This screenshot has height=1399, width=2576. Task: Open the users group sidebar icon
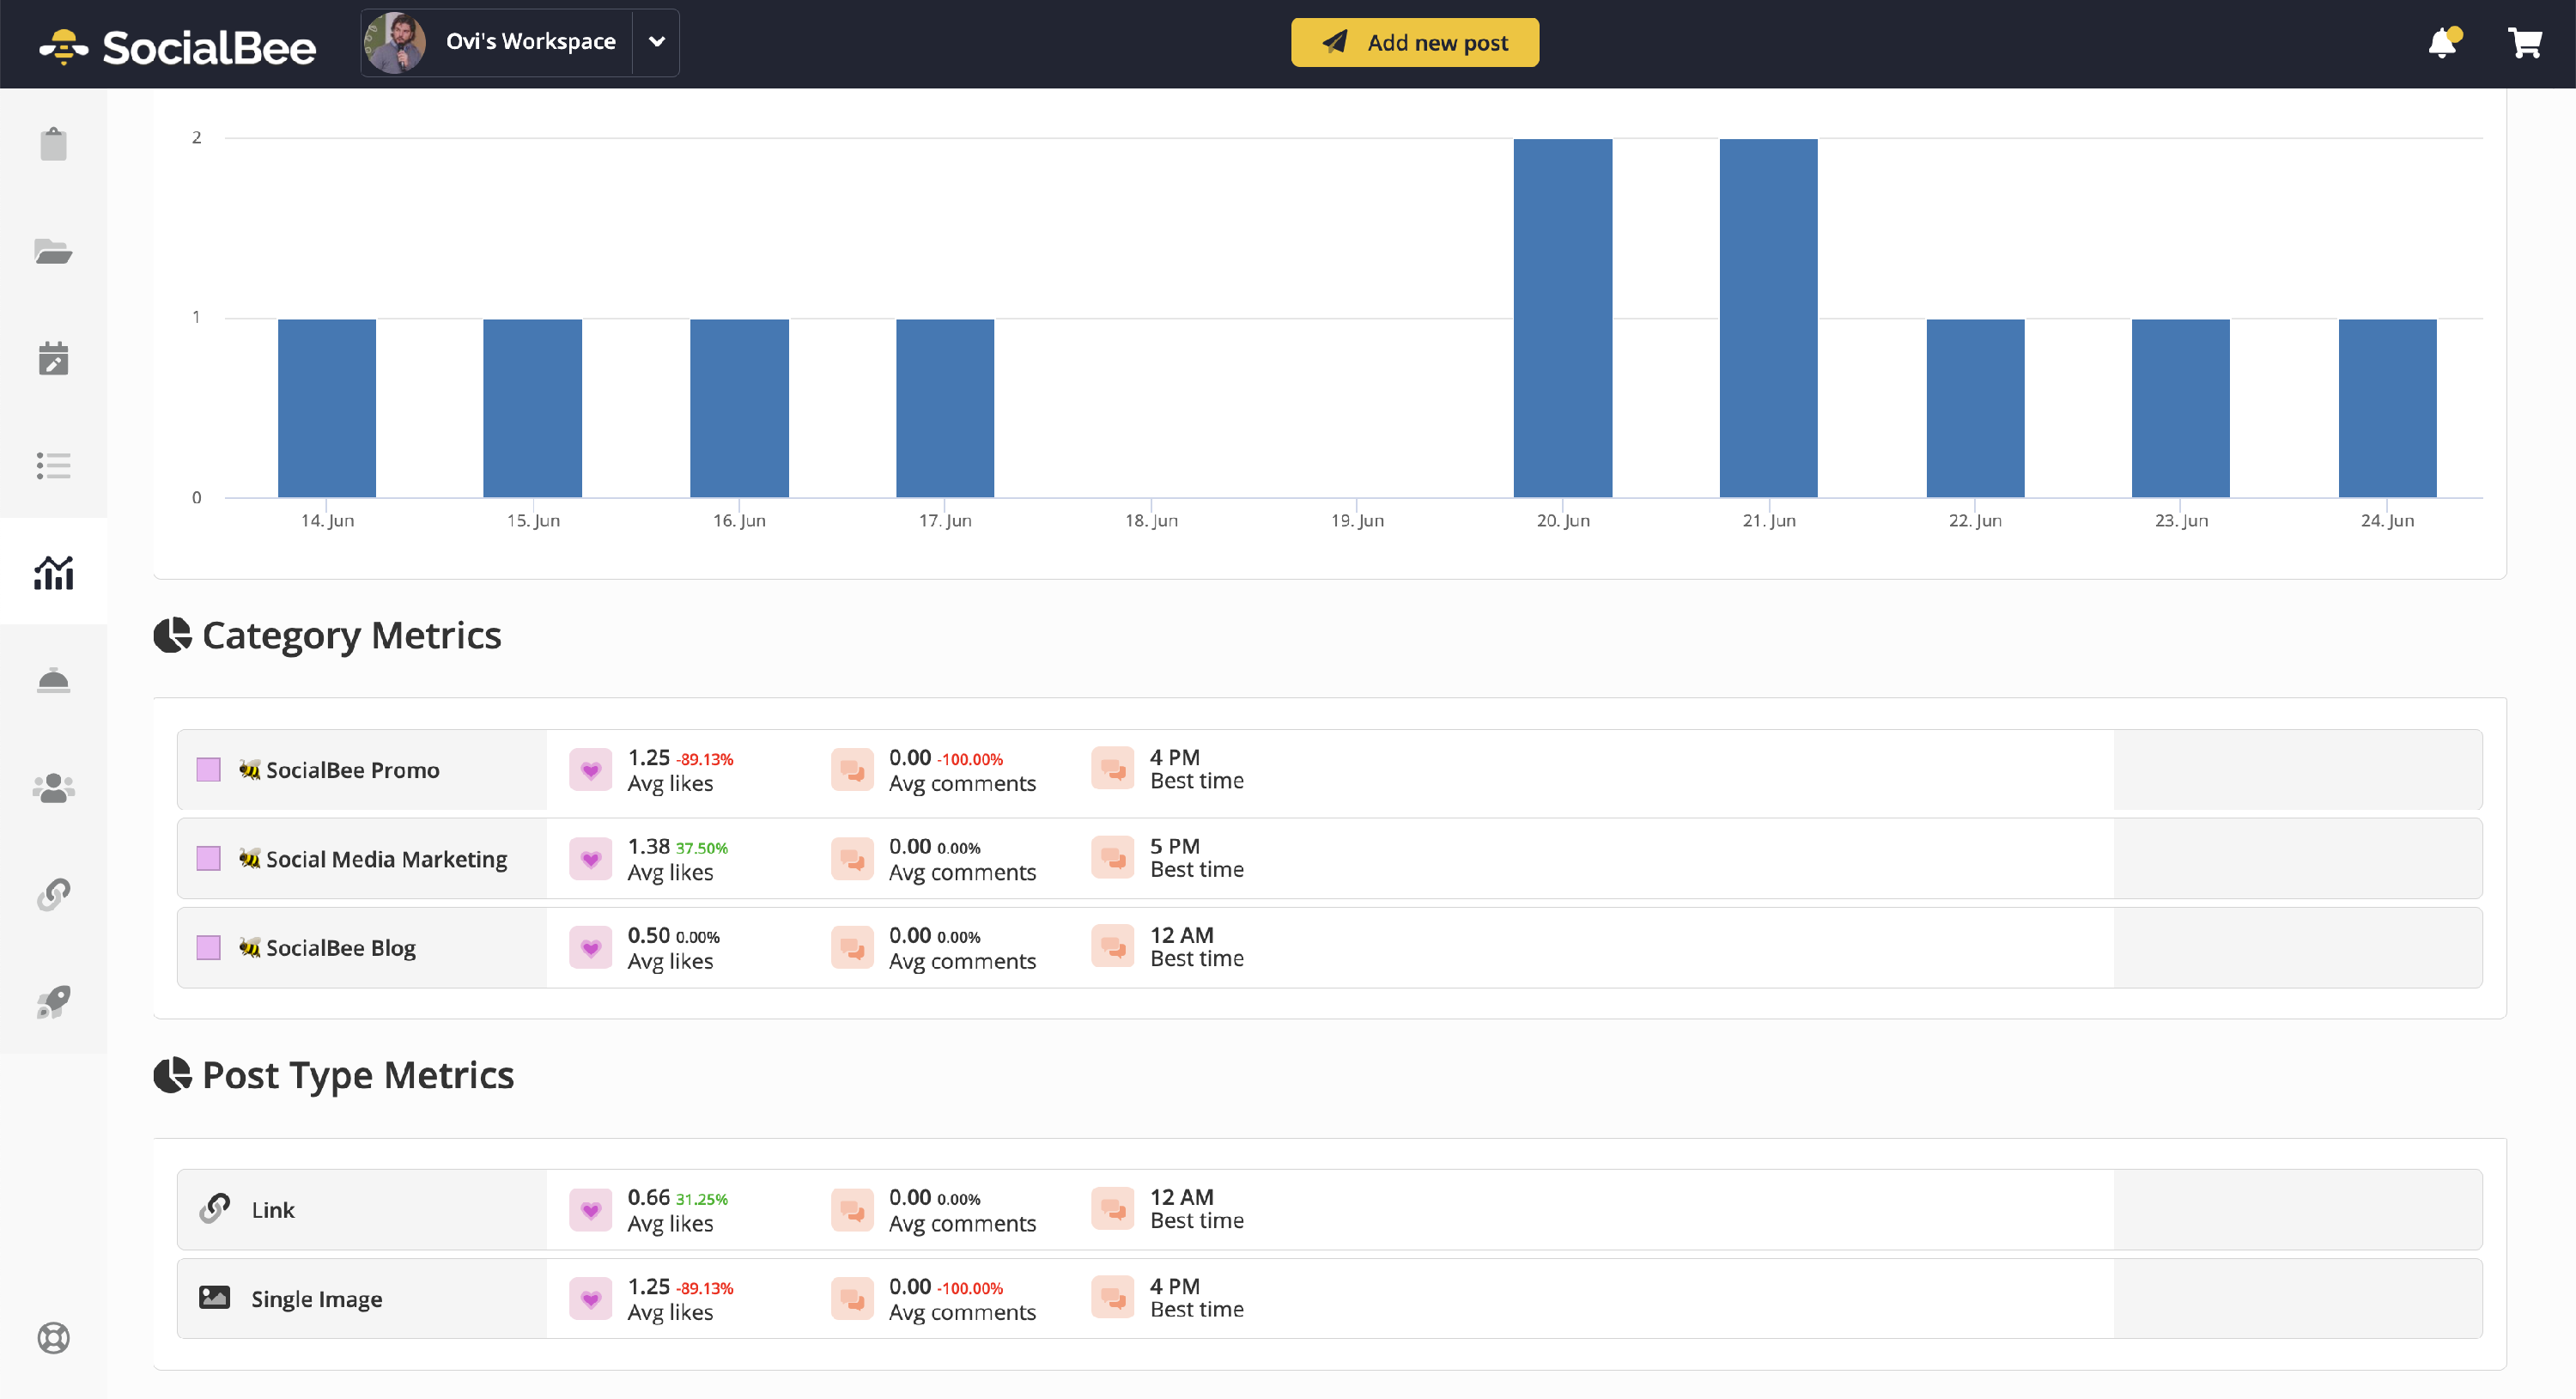pyautogui.click(x=53, y=787)
